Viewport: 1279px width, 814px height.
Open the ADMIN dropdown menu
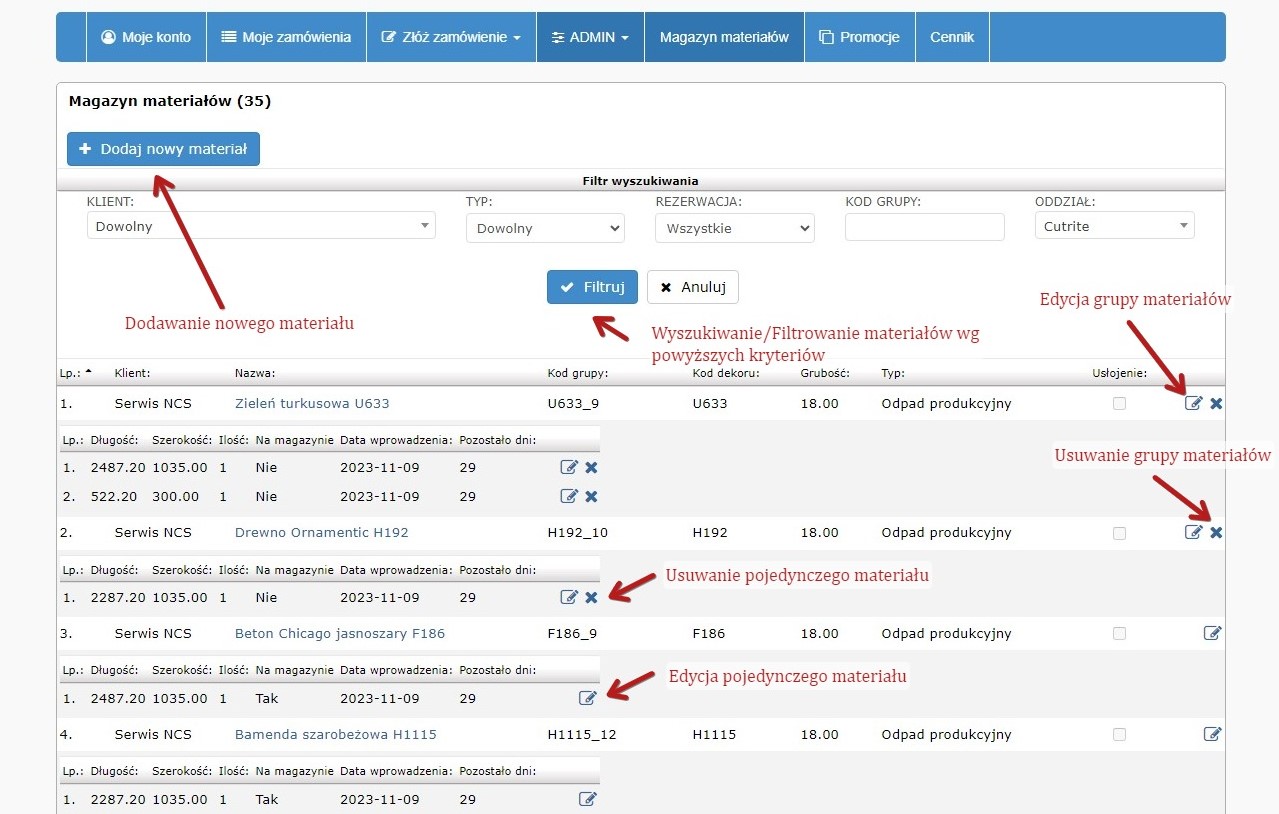590,37
